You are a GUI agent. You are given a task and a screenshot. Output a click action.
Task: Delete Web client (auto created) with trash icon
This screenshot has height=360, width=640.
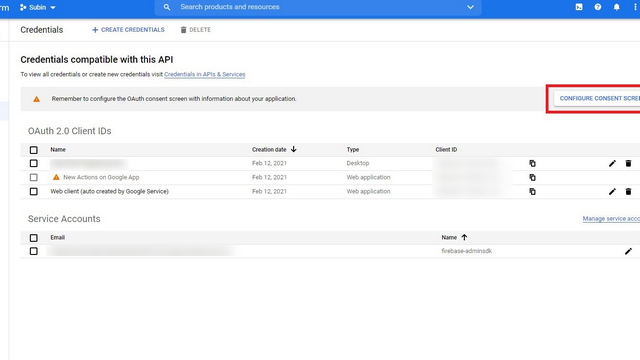pyautogui.click(x=628, y=191)
